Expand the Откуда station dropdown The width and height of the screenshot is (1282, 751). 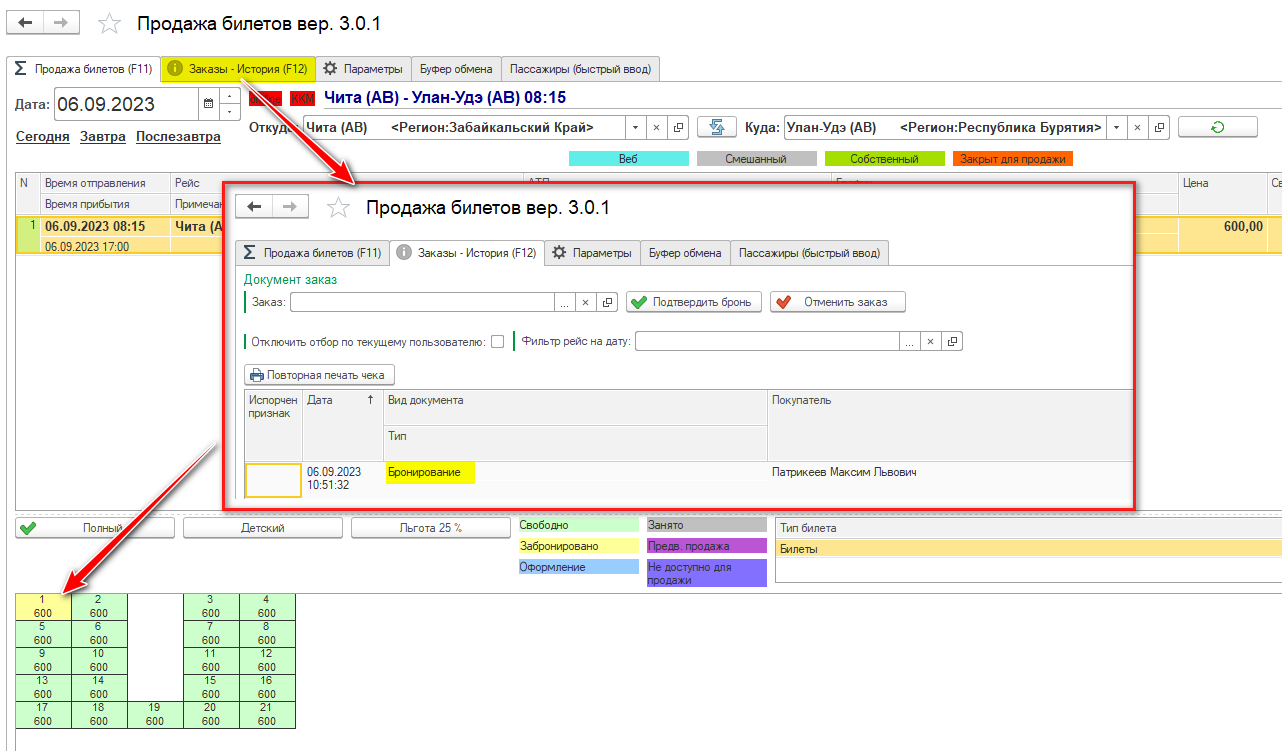coord(635,128)
